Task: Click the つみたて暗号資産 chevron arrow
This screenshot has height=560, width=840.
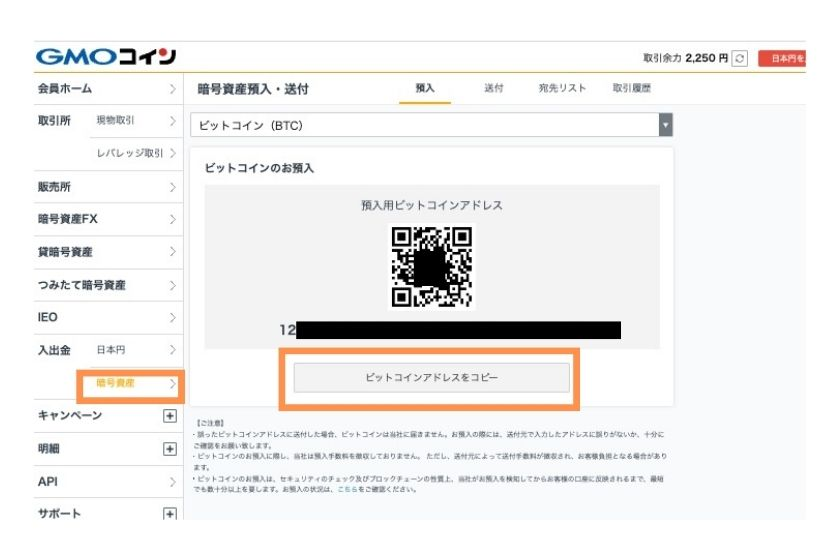Action: tap(172, 286)
